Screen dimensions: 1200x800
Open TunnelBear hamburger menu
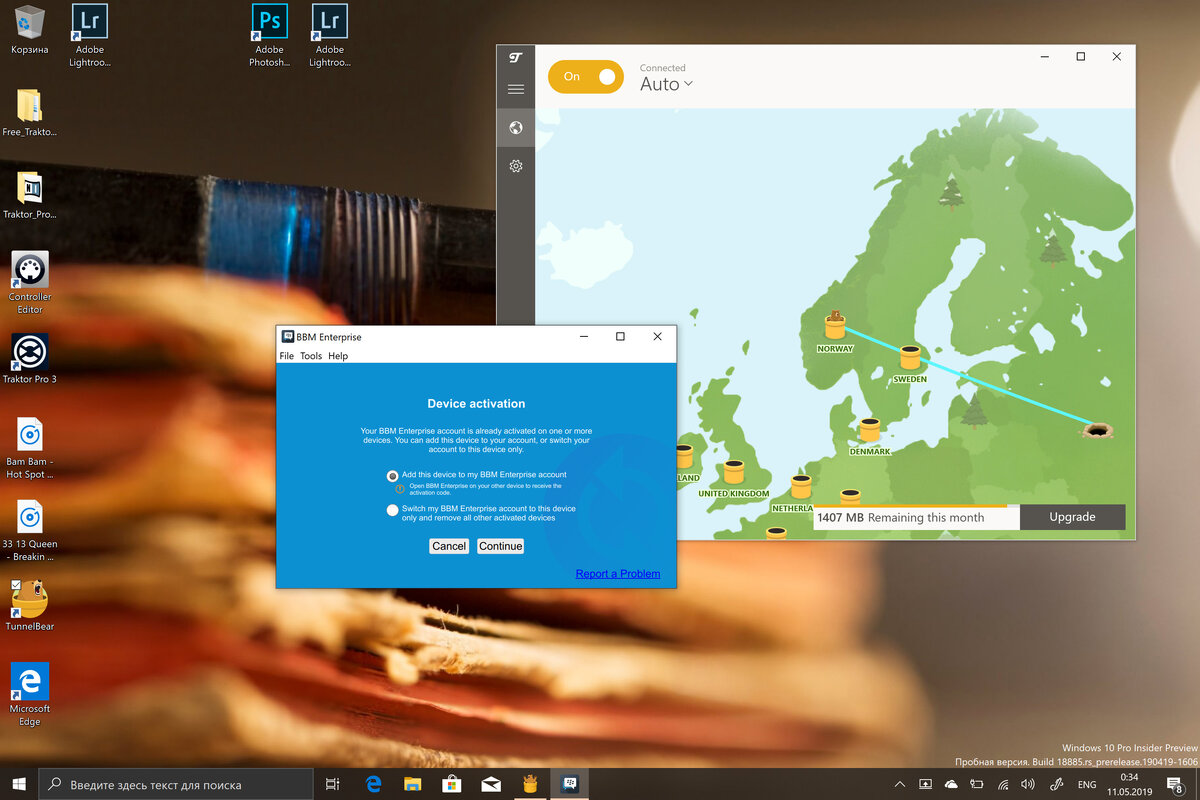point(516,89)
